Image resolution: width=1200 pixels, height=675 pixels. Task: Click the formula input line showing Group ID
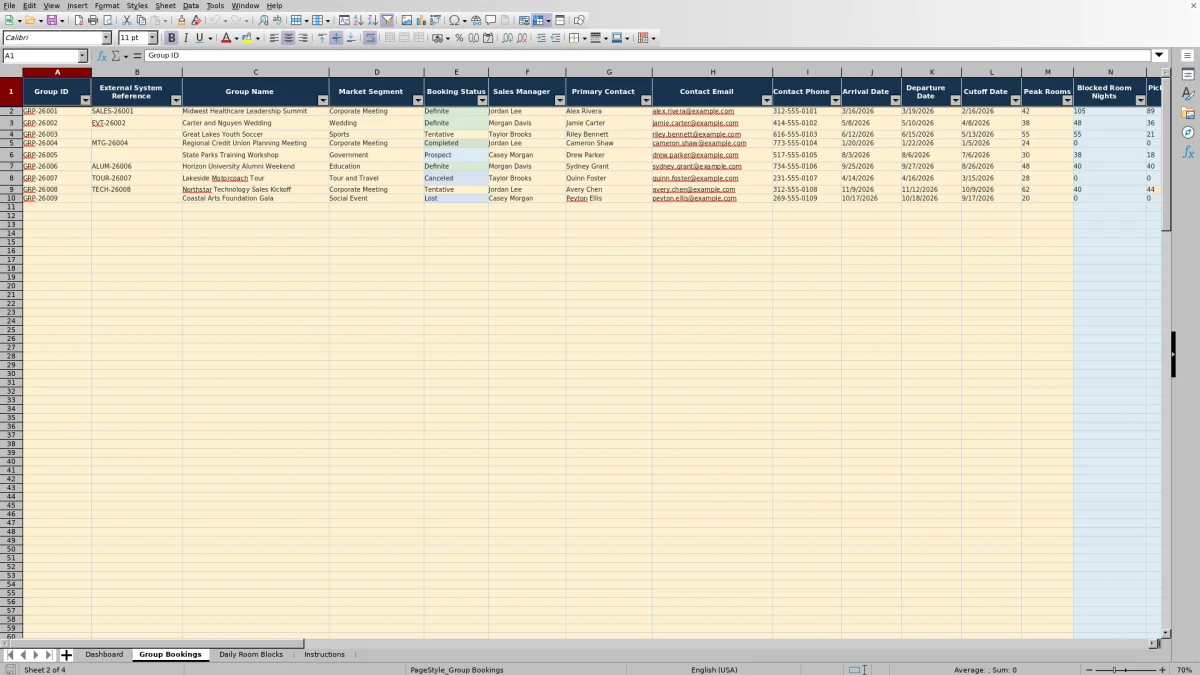[648, 56]
